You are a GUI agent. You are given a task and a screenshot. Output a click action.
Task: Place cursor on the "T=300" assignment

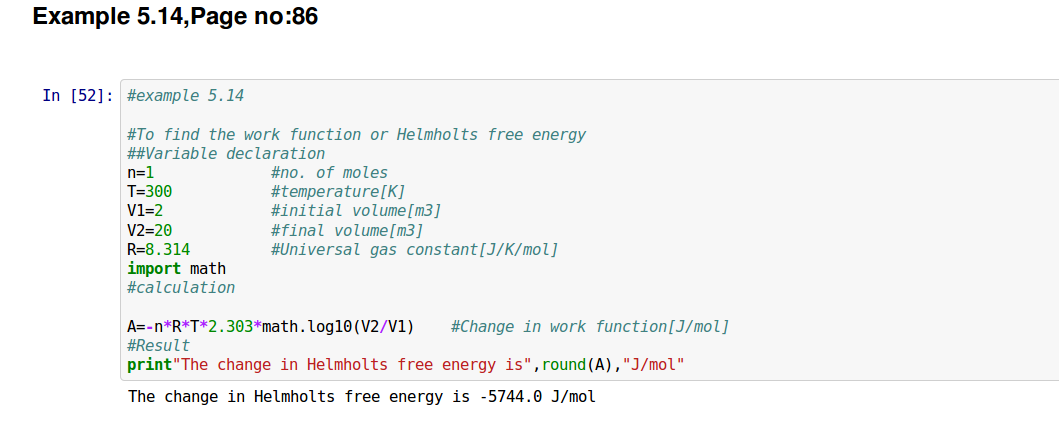[x=150, y=191]
